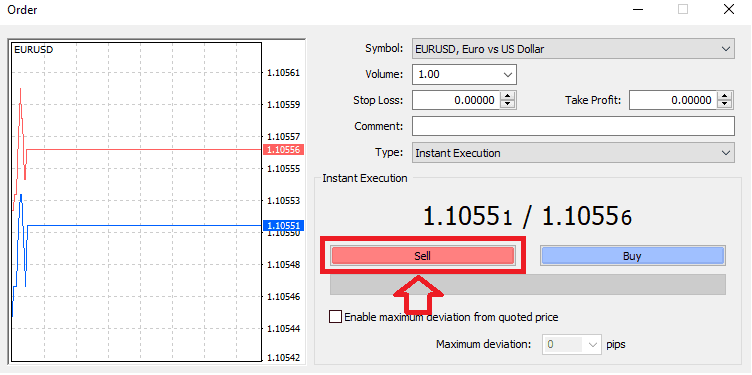Decrease Stop Loss with down arrow
752x375 pixels.
point(507,105)
